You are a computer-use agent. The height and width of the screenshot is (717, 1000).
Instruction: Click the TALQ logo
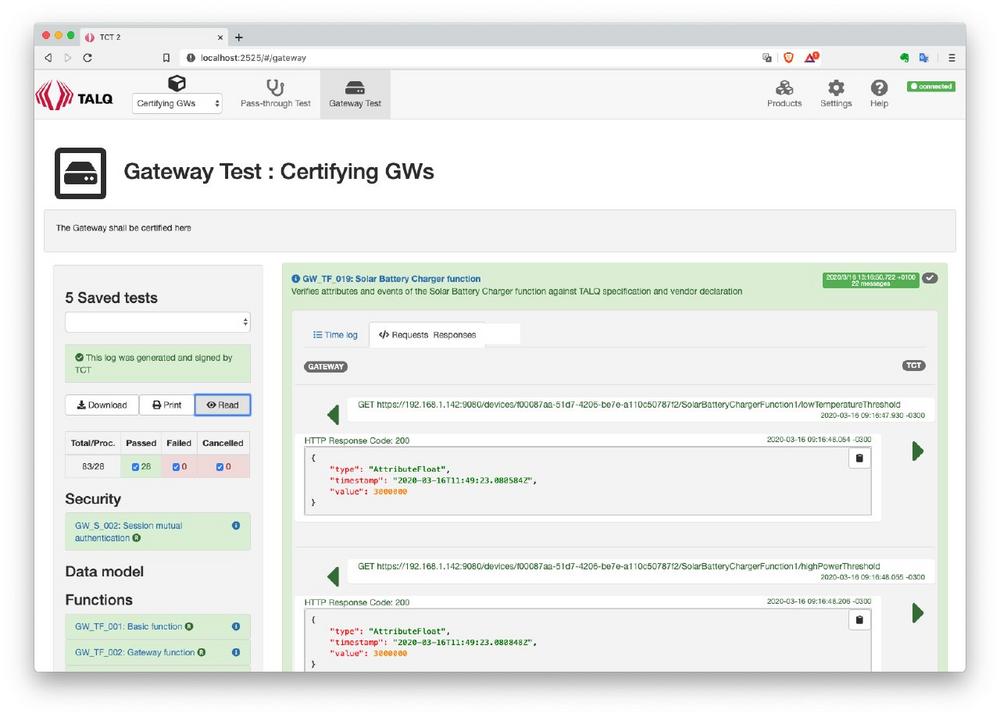(x=74, y=95)
